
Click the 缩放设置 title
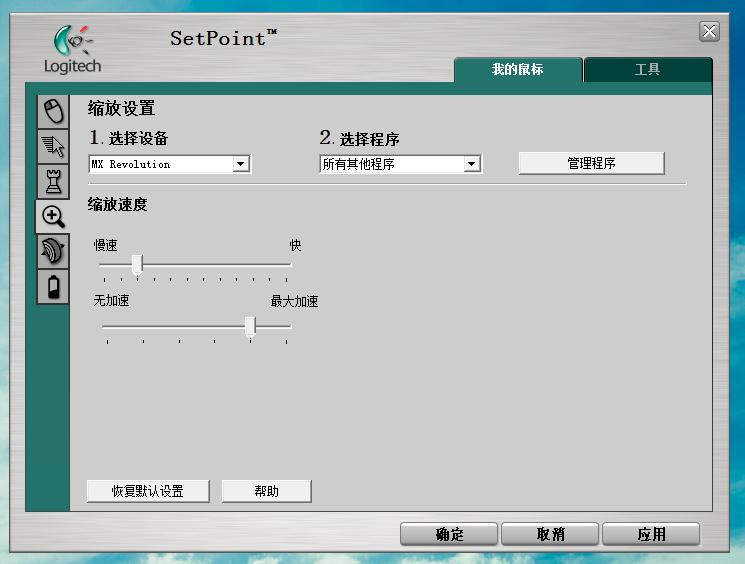[122, 108]
